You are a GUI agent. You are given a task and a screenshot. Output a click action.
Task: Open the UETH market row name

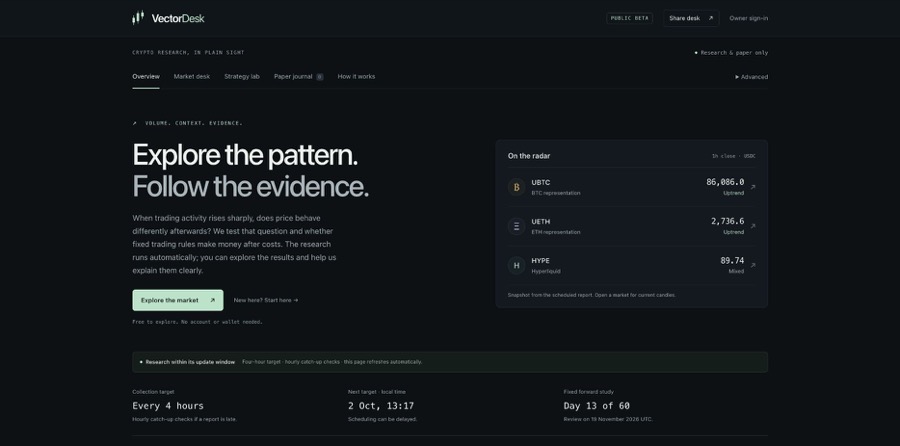(541, 222)
